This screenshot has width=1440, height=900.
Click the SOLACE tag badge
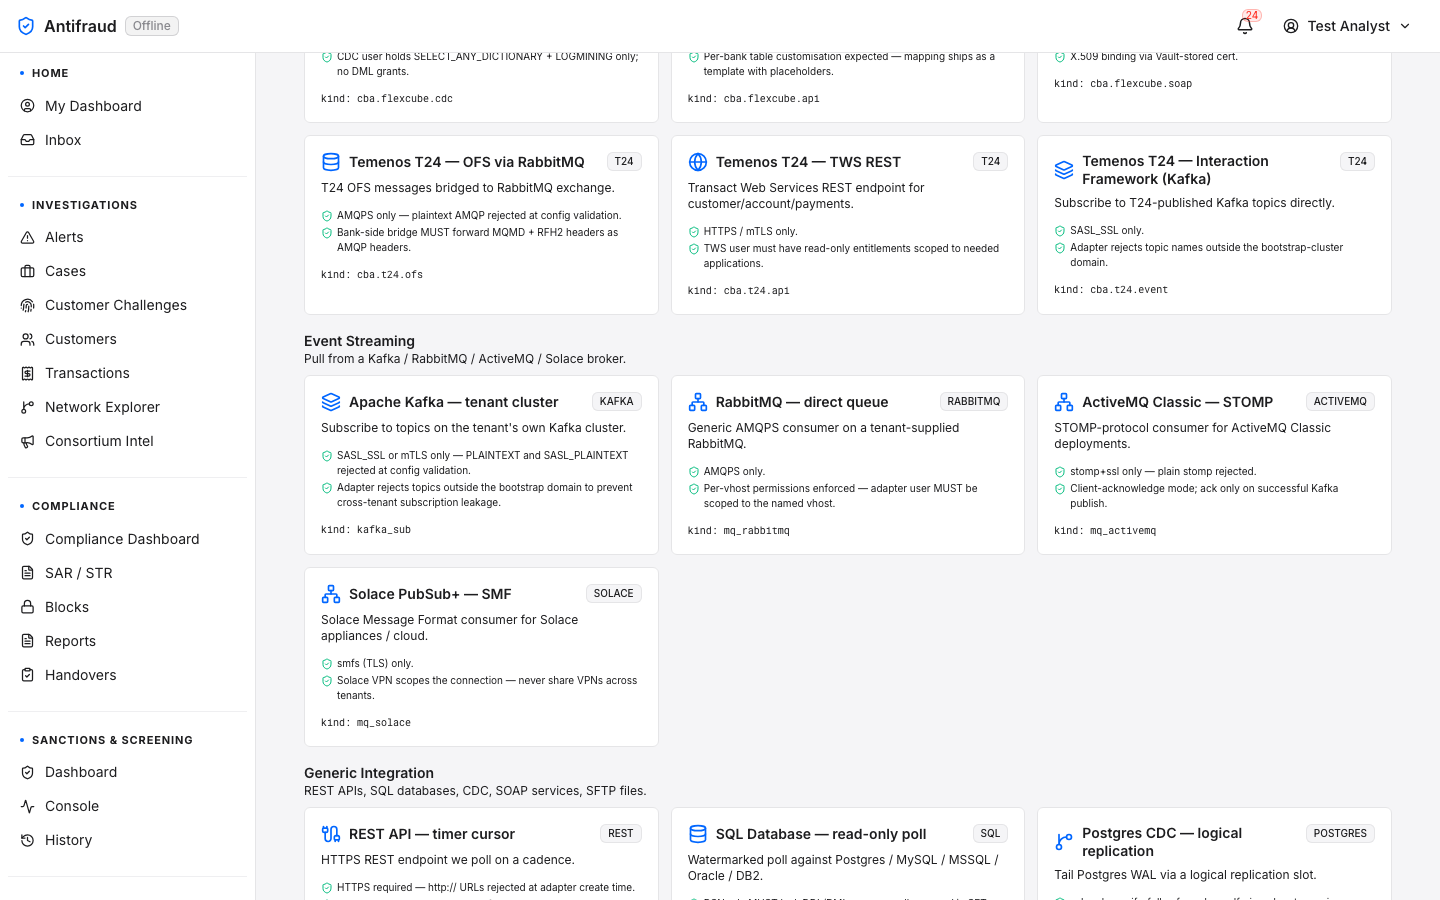pos(614,594)
